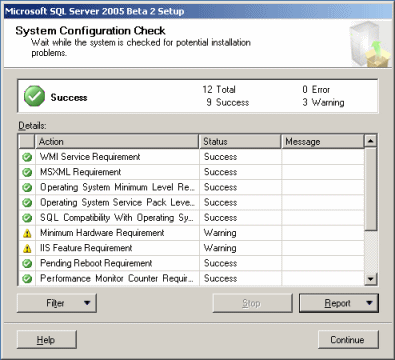The width and height of the screenshot is (395, 360).
Task: Click Success status of WMI Service Requirement
Action: click(220, 157)
